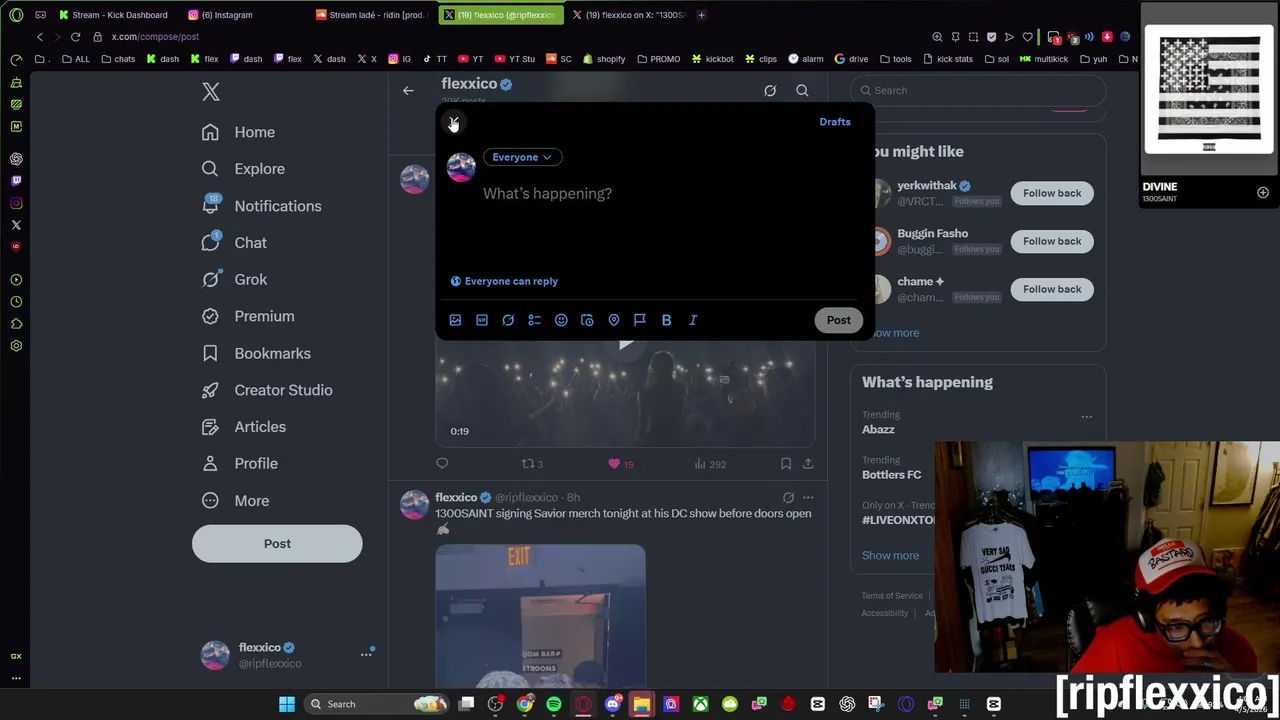Switch to Stream - Kick Dashboard tab
The image size is (1280, 720).
coord(114,15)
